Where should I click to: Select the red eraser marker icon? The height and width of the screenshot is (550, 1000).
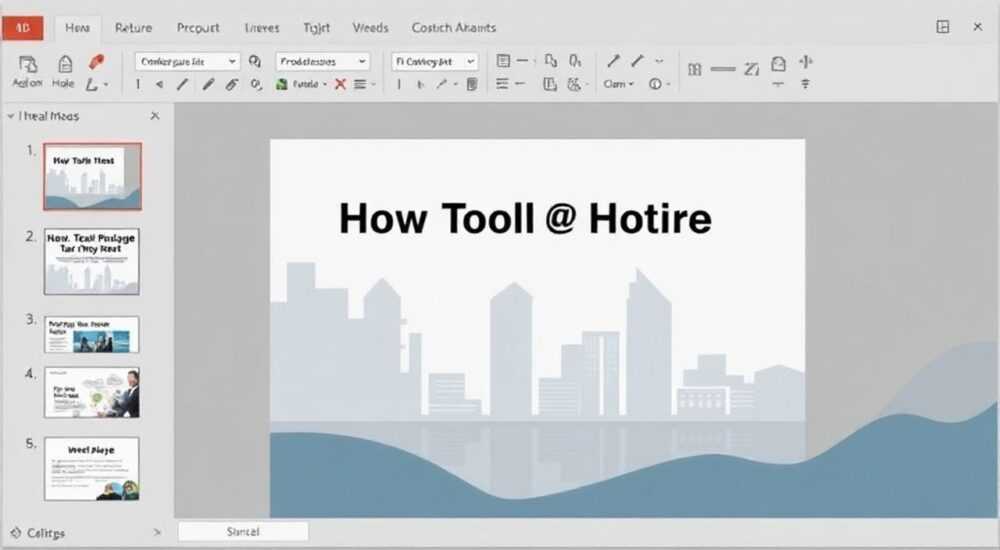click(96, 62)
